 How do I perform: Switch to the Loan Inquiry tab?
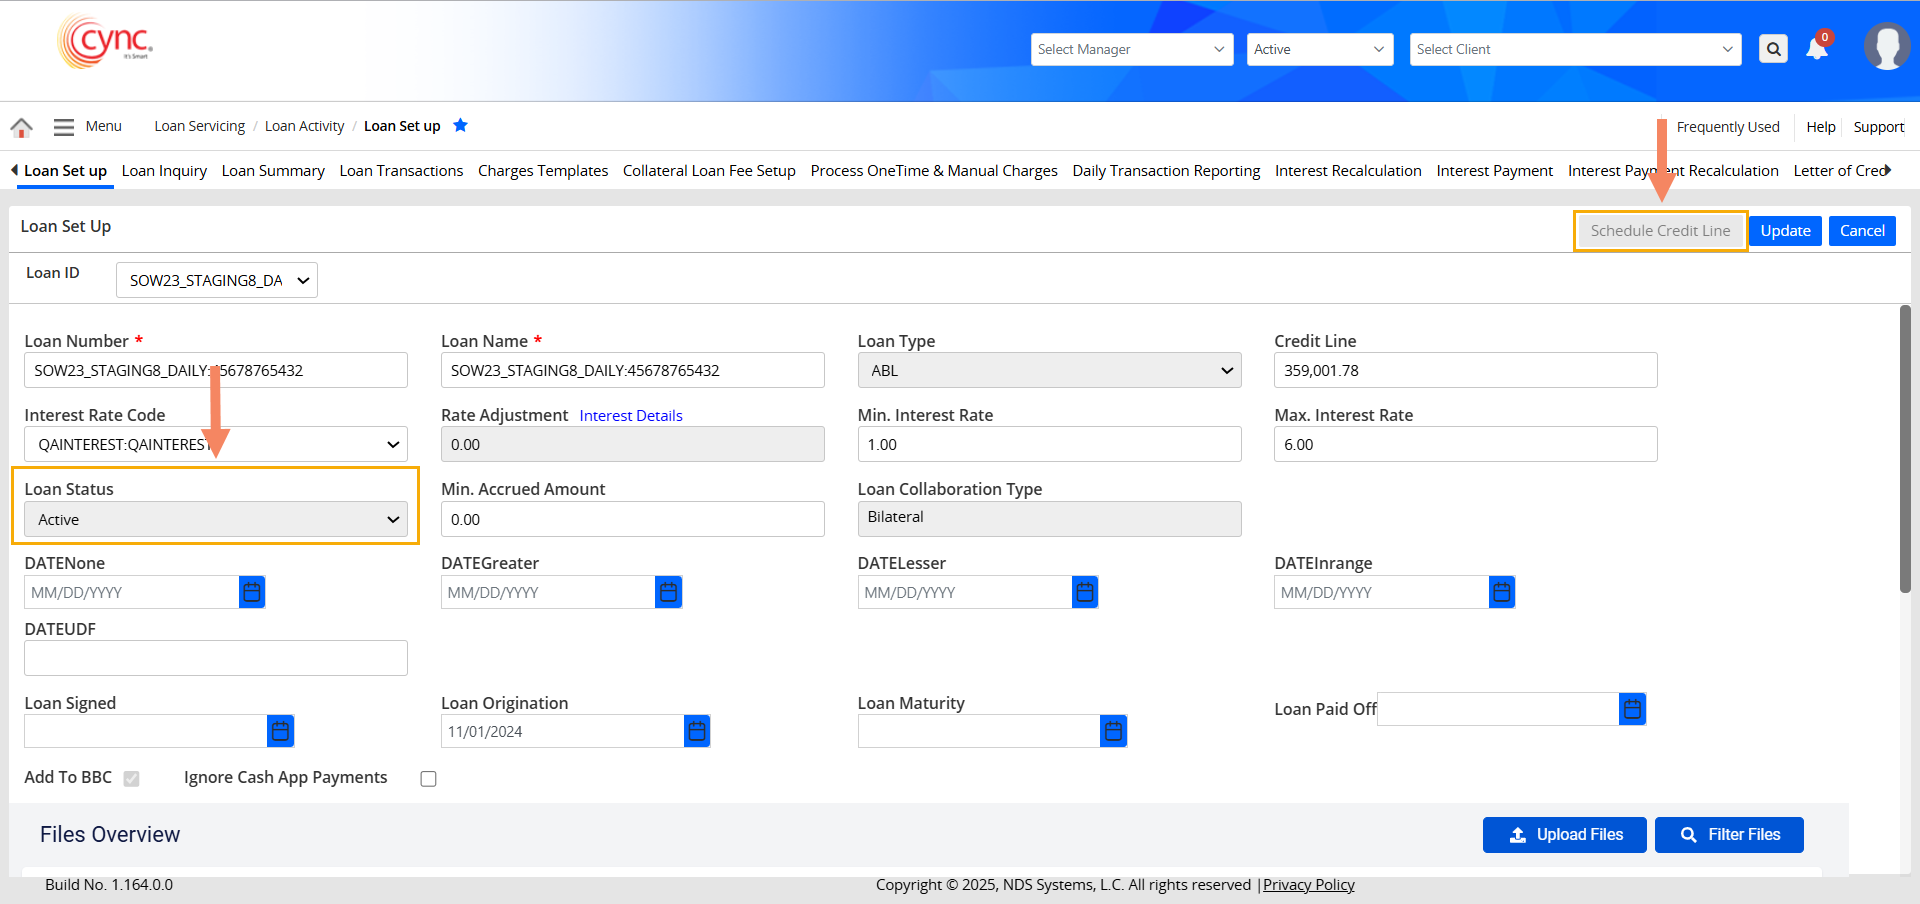[x=164, y=171]
